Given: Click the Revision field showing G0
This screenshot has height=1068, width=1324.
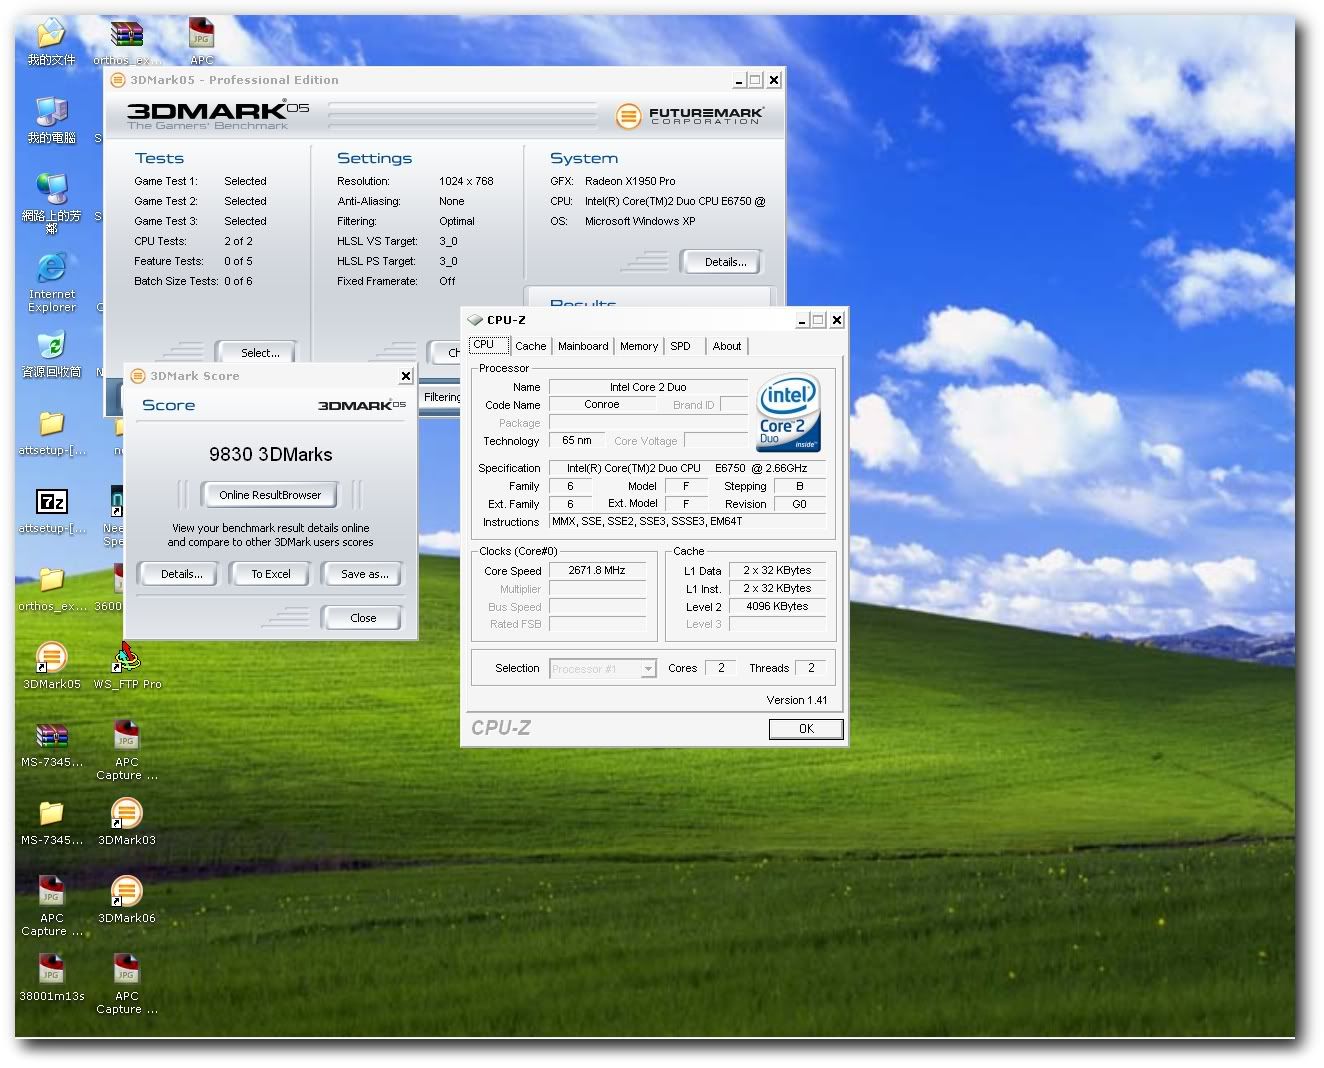Looking at the screenshot, I should [x=799, y=504].
